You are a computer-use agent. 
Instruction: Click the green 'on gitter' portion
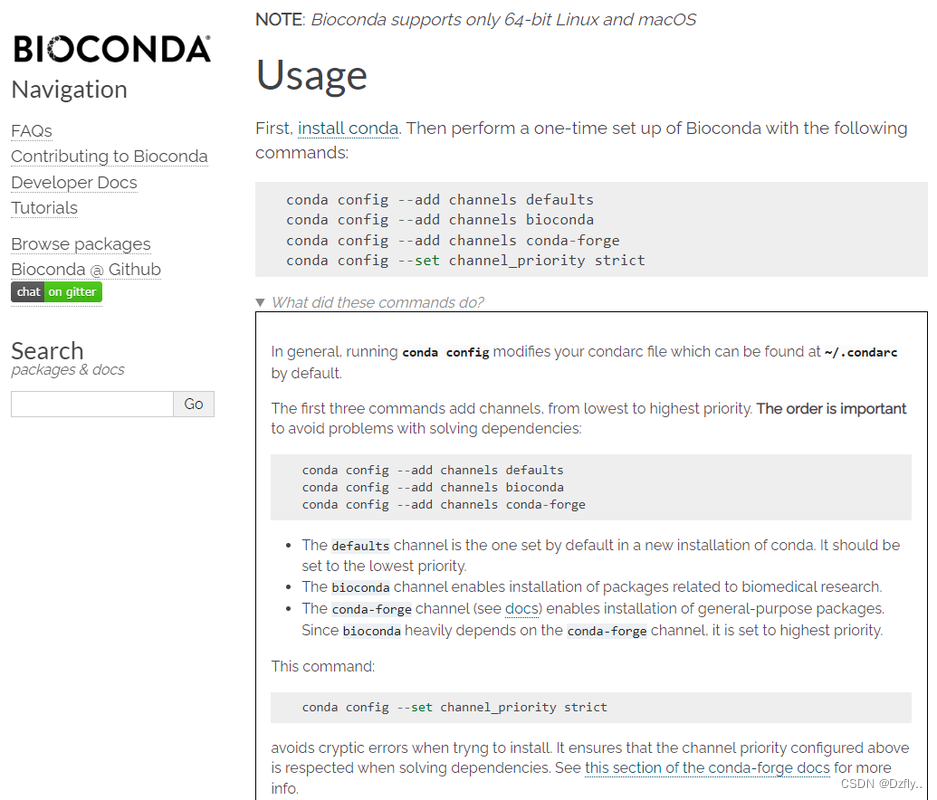point(71,292)
